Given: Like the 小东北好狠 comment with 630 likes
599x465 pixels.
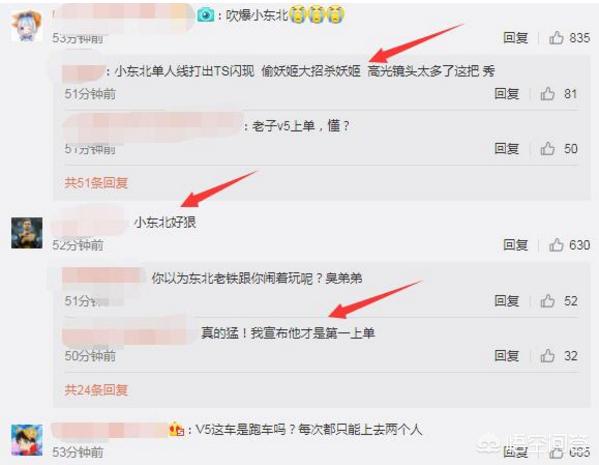Looking at the screenshot, I should pyautogui.click(x=556, y=245).
